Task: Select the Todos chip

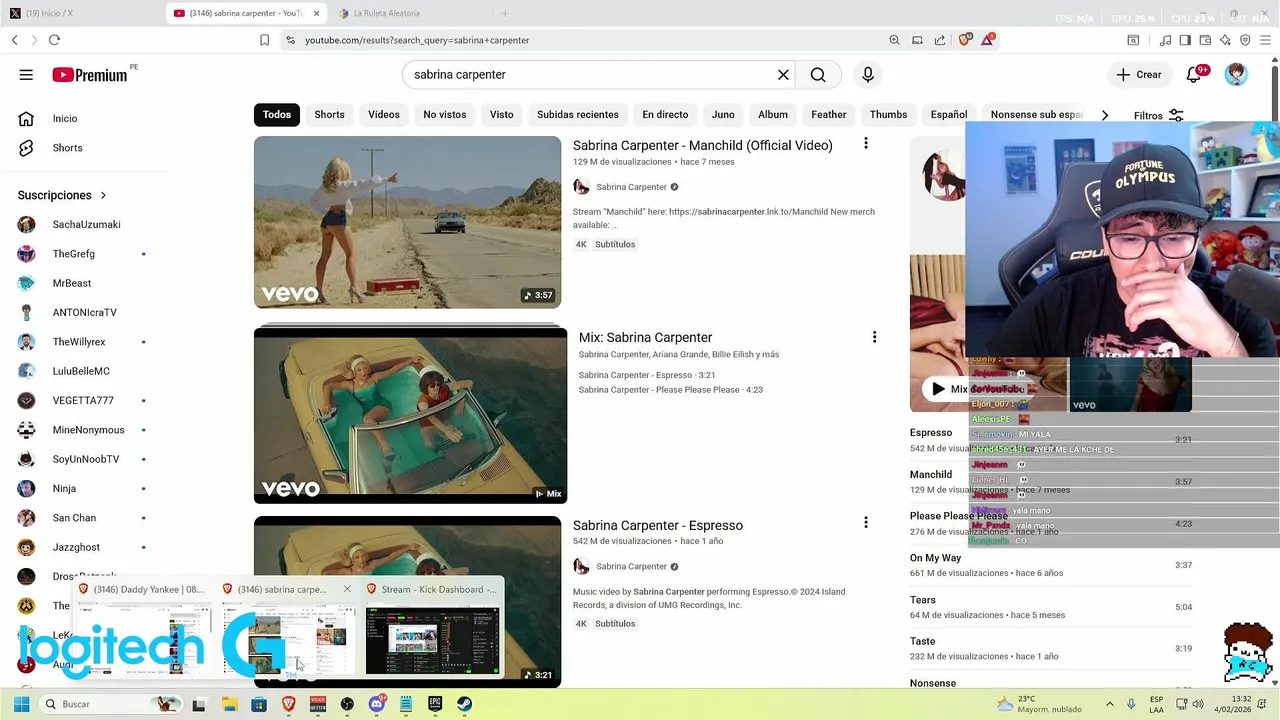Action: coord(277,115)
